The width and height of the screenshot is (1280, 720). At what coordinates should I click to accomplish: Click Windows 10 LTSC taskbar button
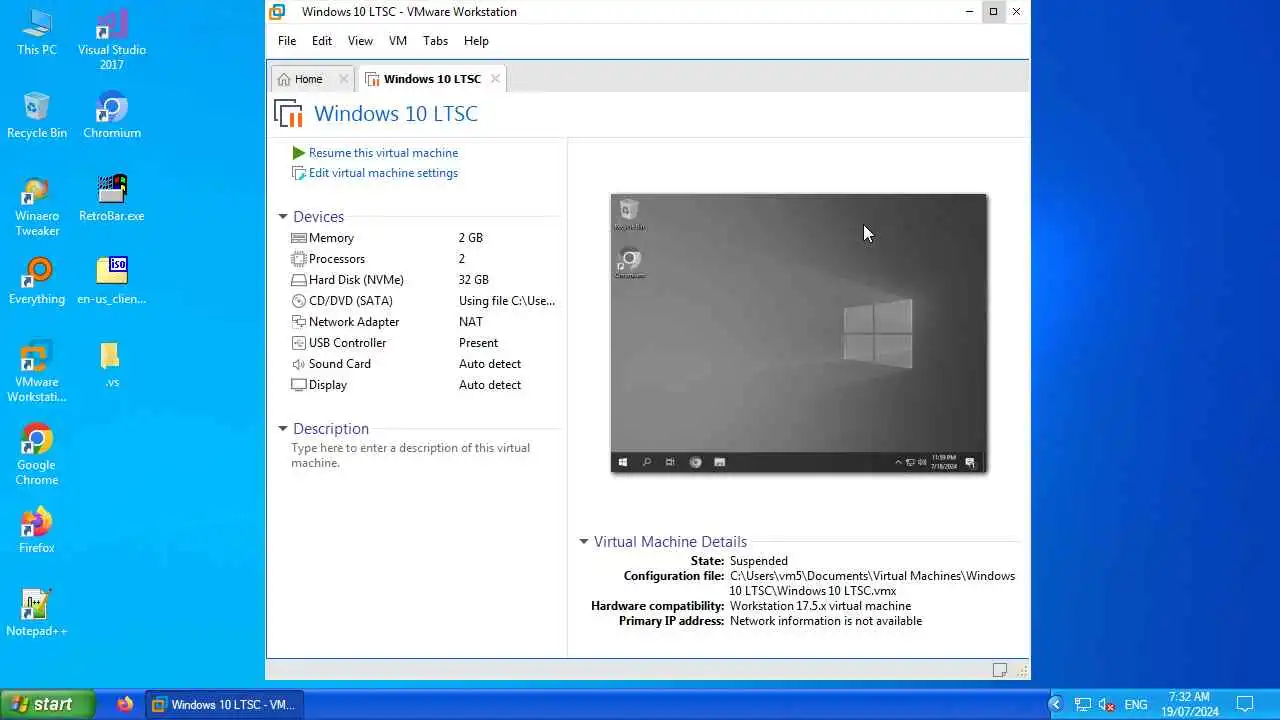click(x=224, y=704)
